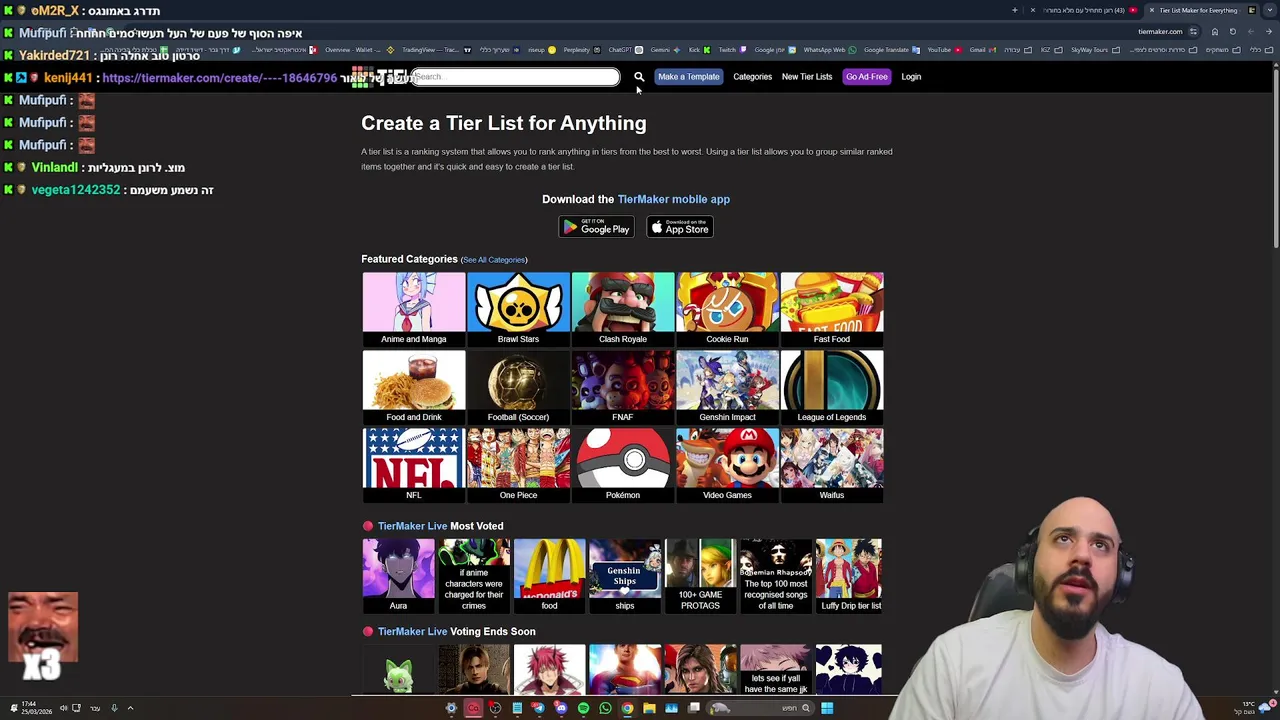The width and height of the screenshot is (1280, 720).
Task: Open a new browser tab with plus icon
Action: tap(1015, 10)
